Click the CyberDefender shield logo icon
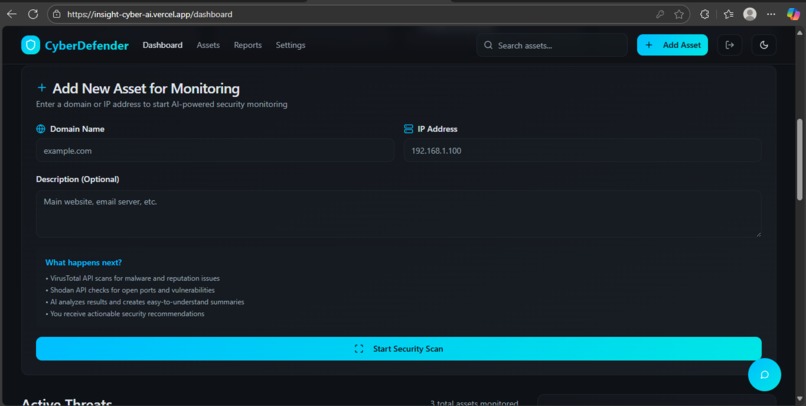 (30, 45)
